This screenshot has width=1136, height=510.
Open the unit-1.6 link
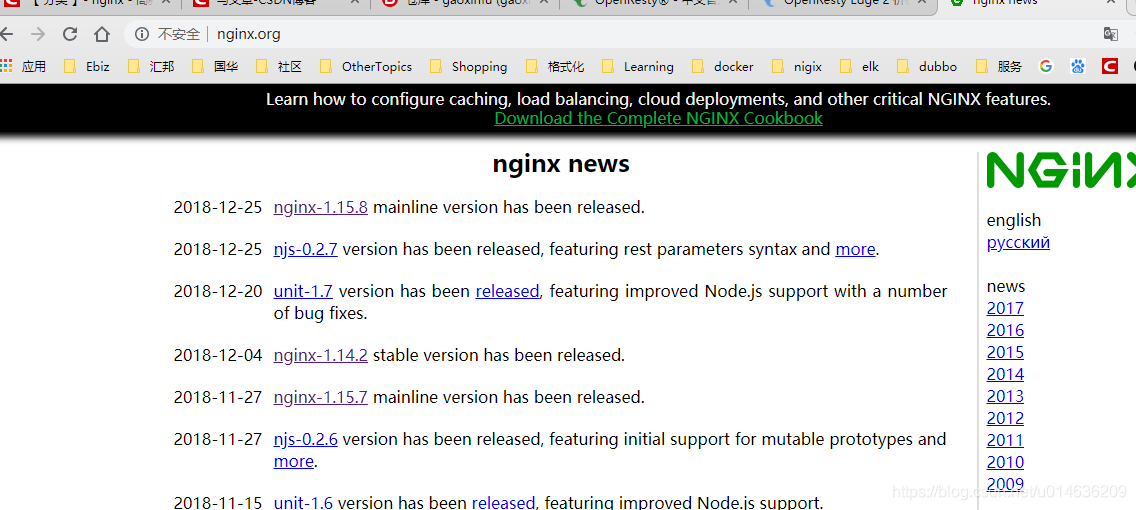[x=303, y=502]
